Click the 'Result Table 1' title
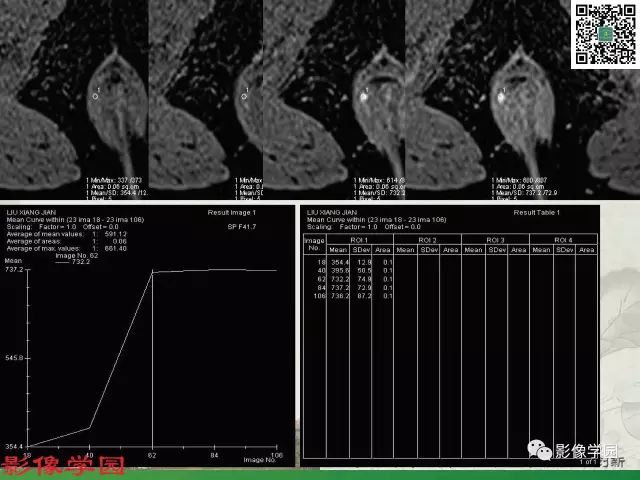Viewport: 640px width, 480px height. 536,213
